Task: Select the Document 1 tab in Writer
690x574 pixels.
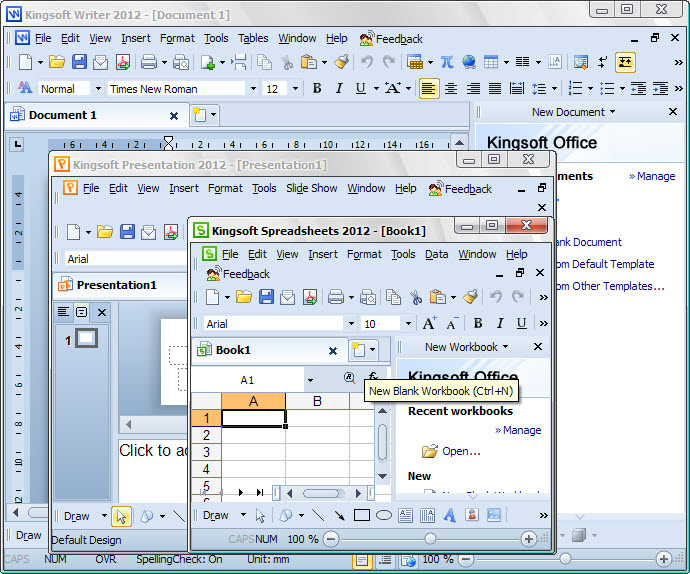Action: [x=96, y=115]
